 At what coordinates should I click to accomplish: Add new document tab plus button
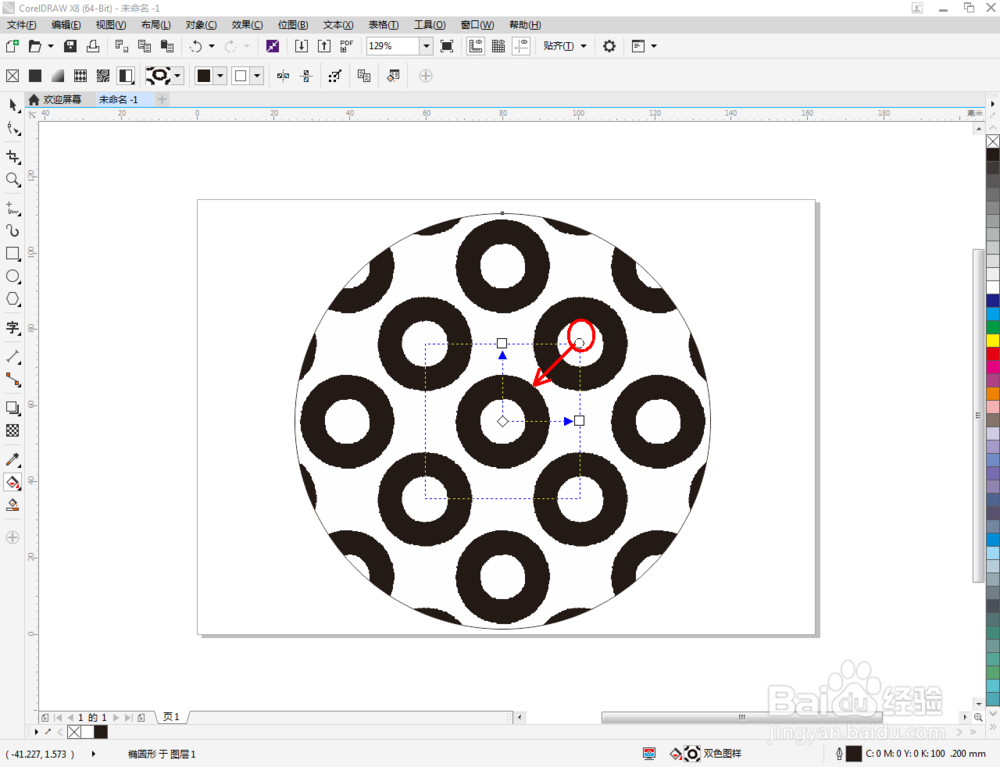(x=162, y=99)
